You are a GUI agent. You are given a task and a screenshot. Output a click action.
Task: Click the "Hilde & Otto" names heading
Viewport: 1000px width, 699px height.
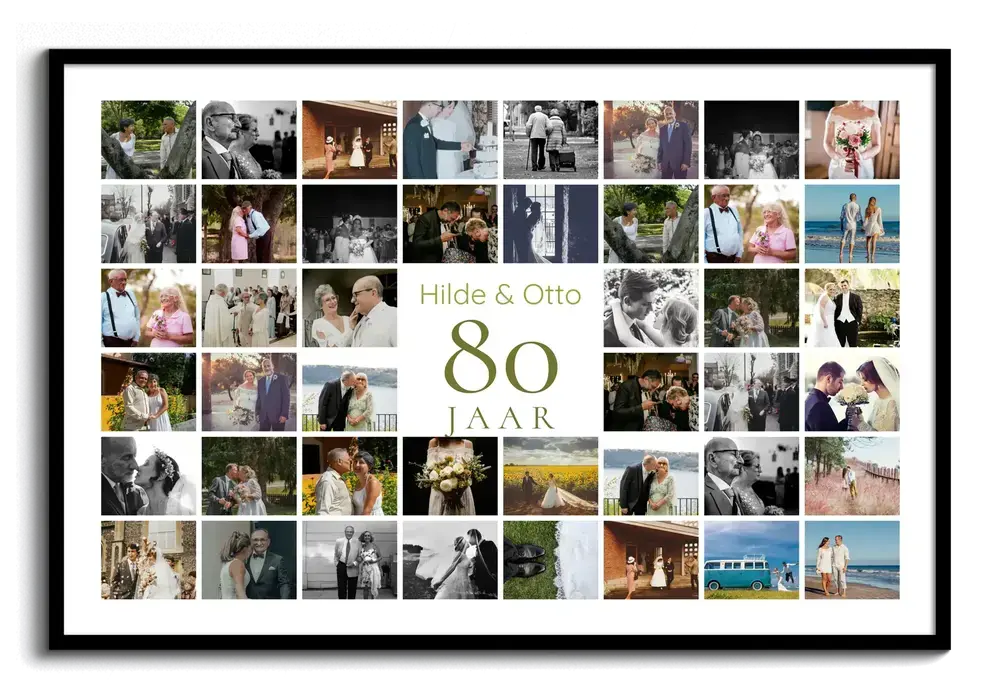[x=501, y=295]
